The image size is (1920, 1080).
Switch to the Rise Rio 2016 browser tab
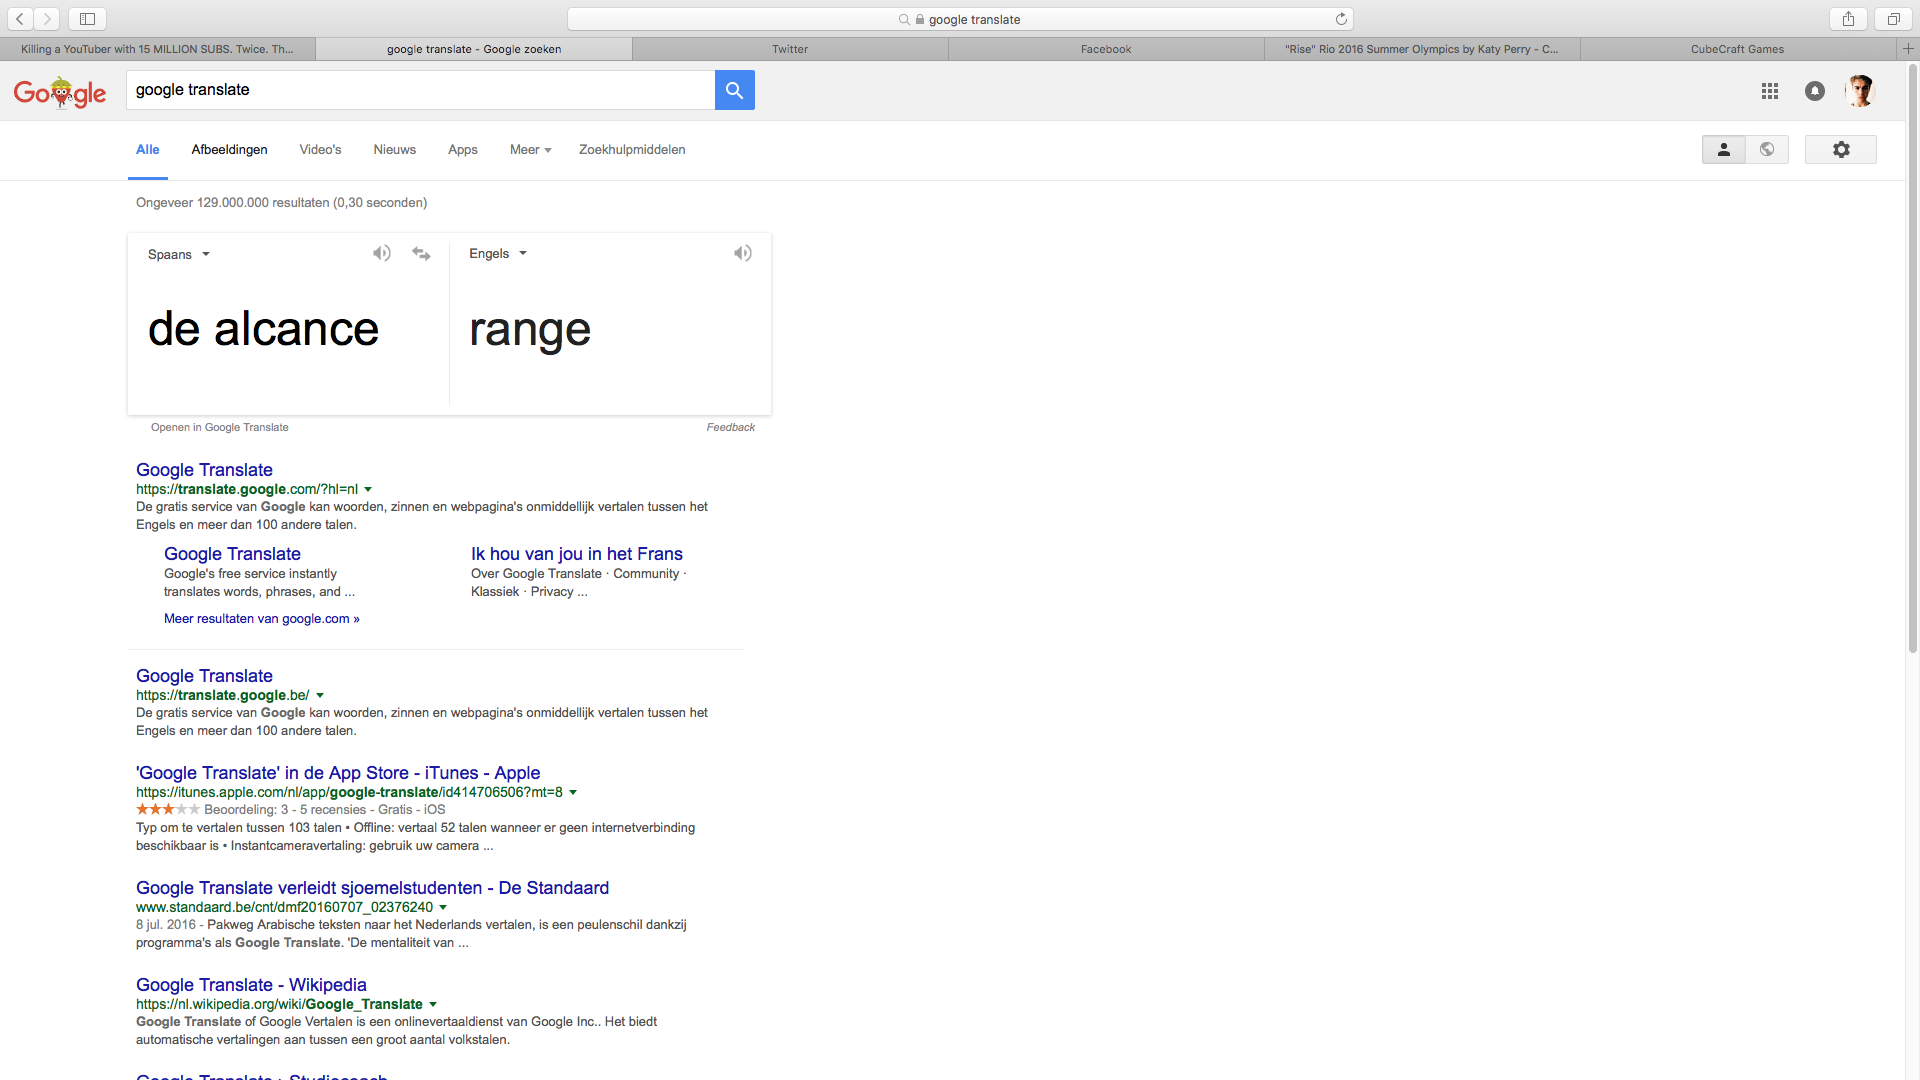coord(1422,49)
